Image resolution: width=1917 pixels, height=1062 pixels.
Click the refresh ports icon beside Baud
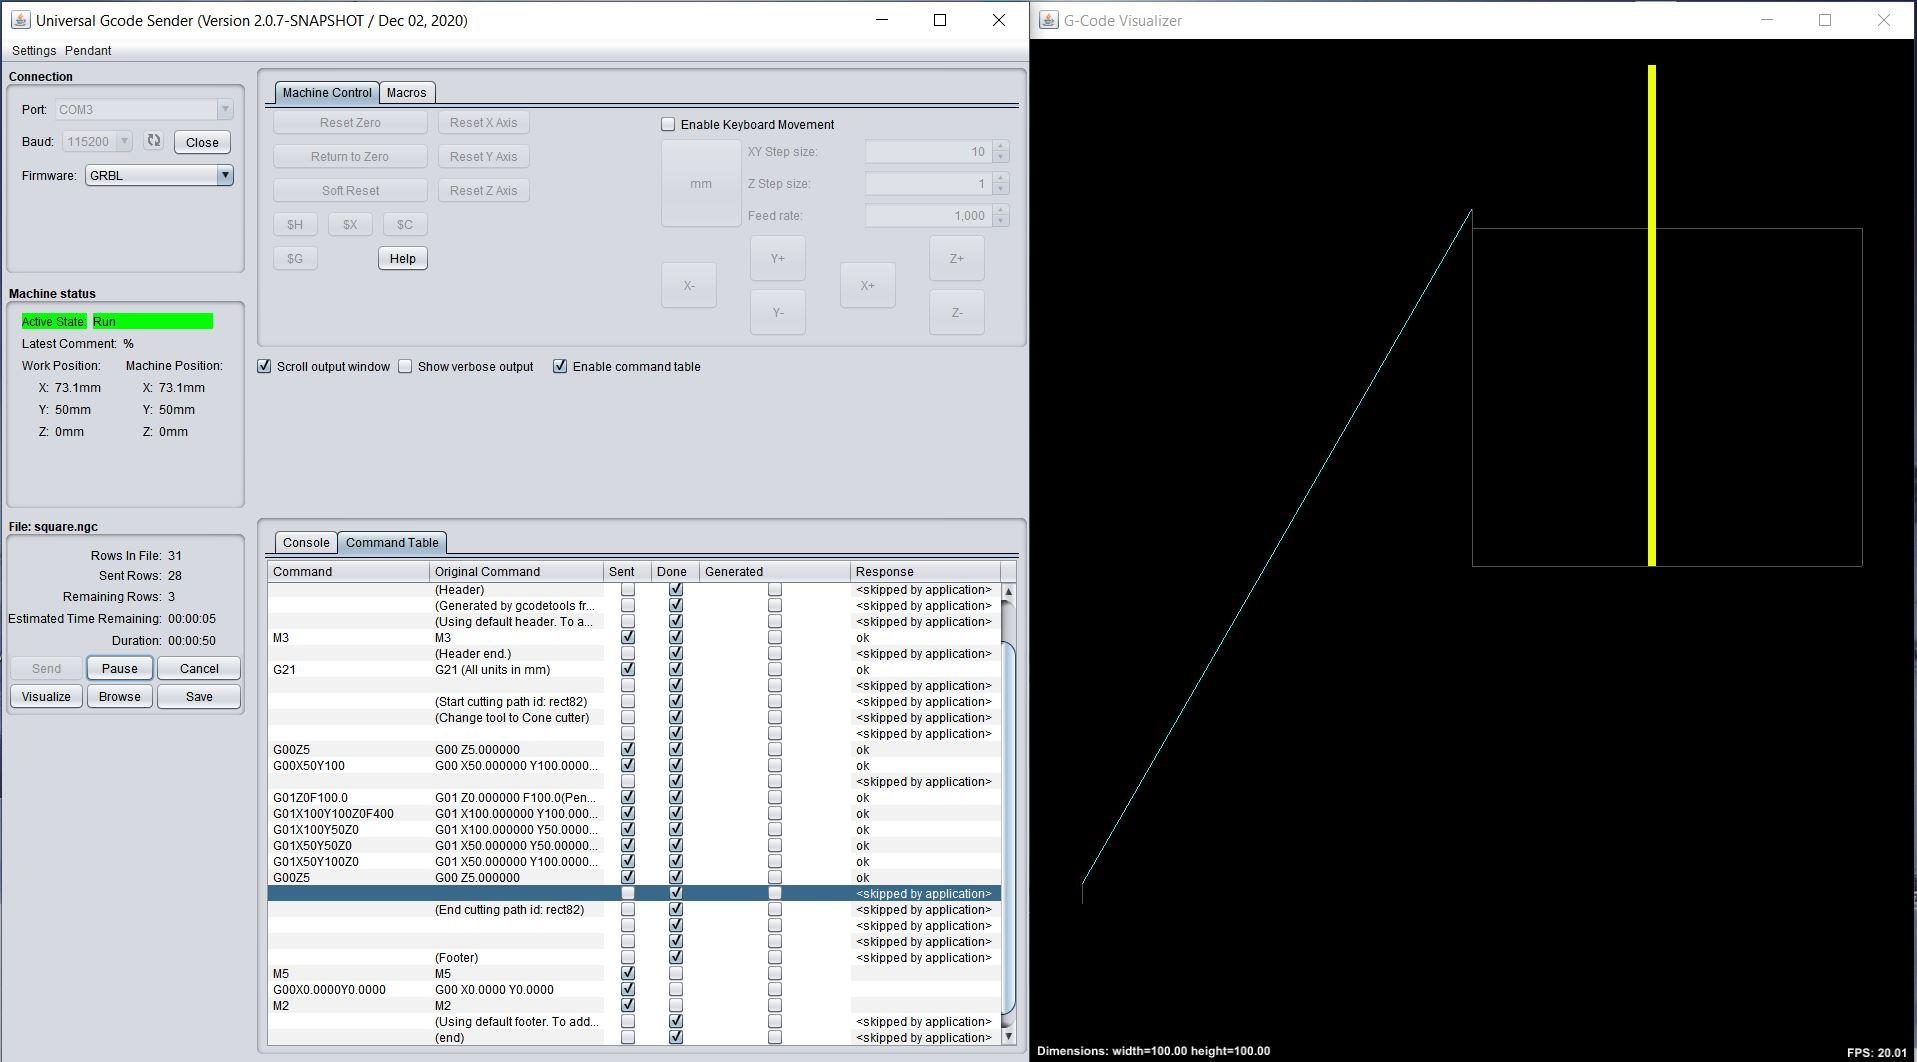click(153, 141)
